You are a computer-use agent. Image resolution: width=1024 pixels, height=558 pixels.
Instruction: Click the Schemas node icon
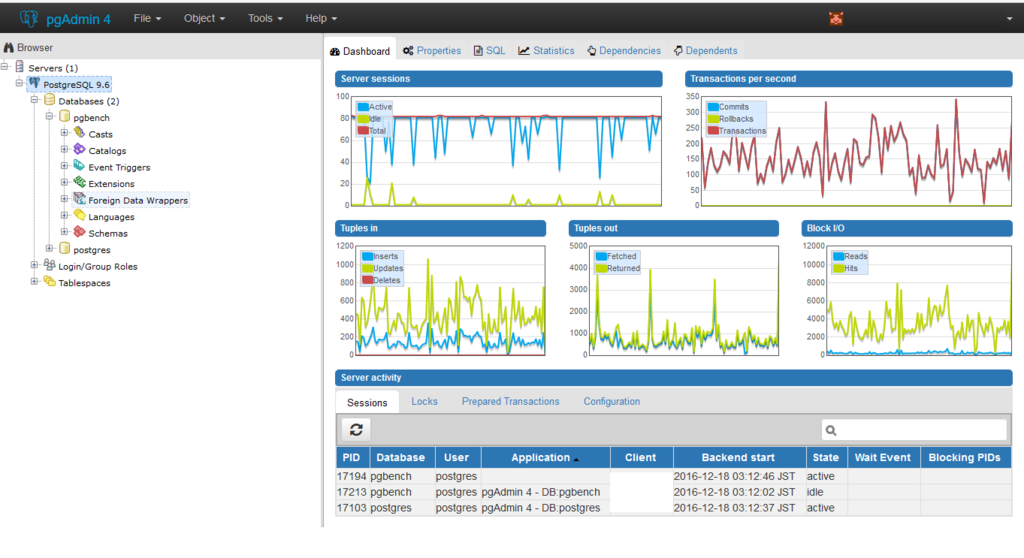(79, 232)
